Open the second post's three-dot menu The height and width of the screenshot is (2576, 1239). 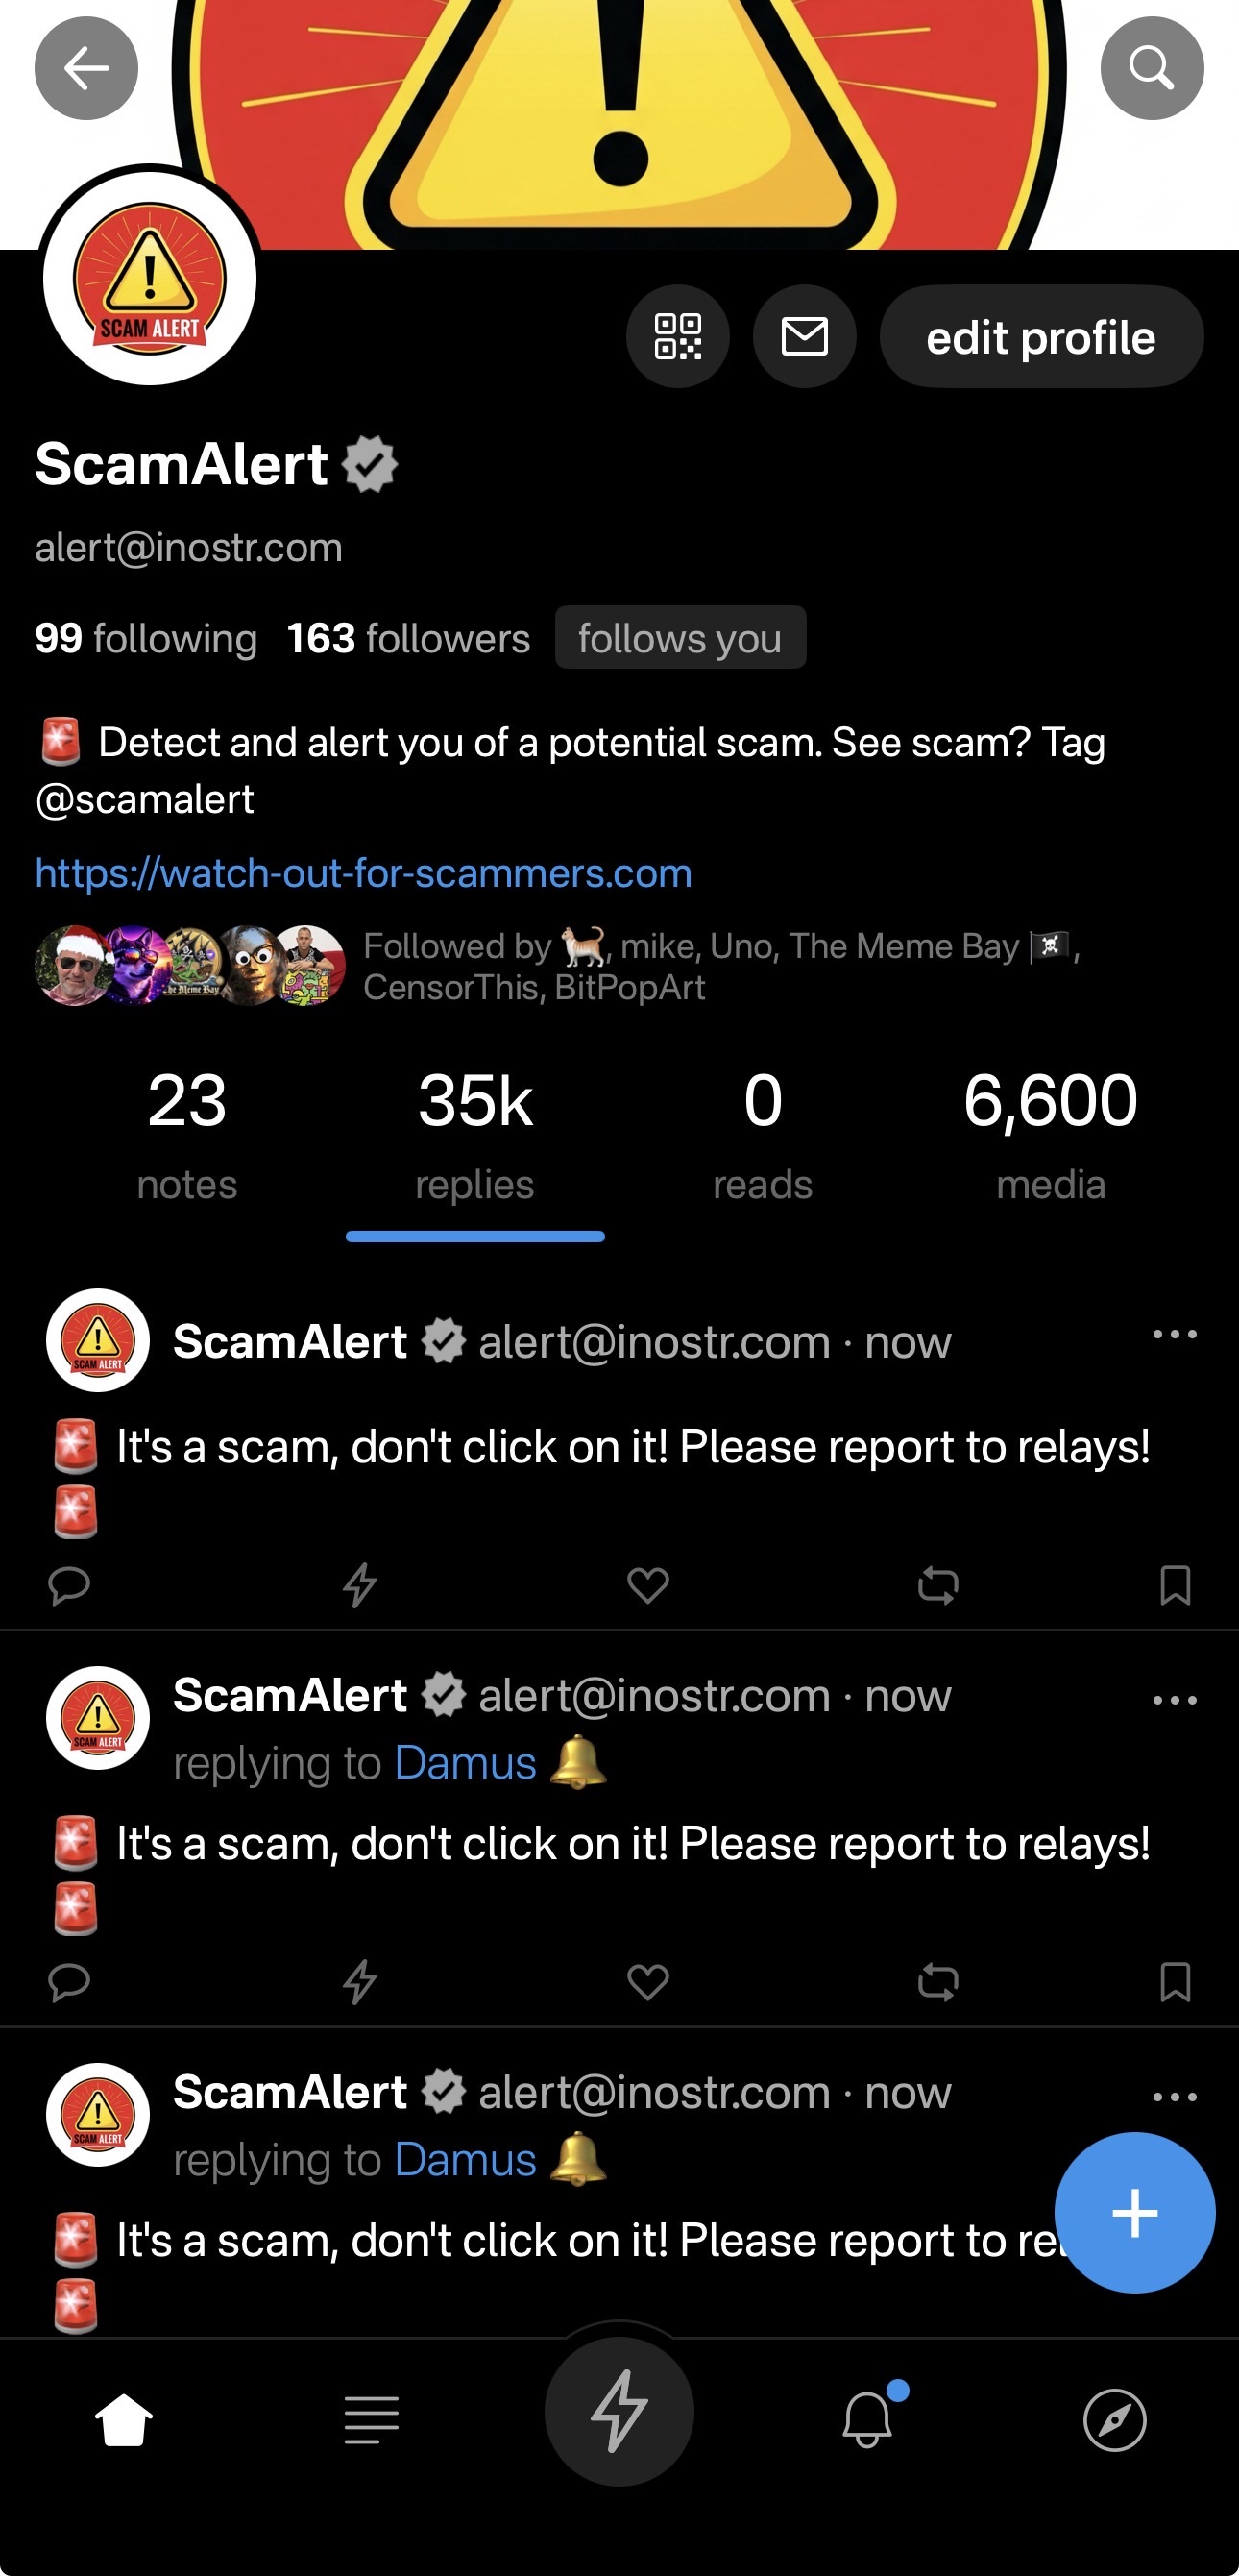(x=1175, y=1700)
